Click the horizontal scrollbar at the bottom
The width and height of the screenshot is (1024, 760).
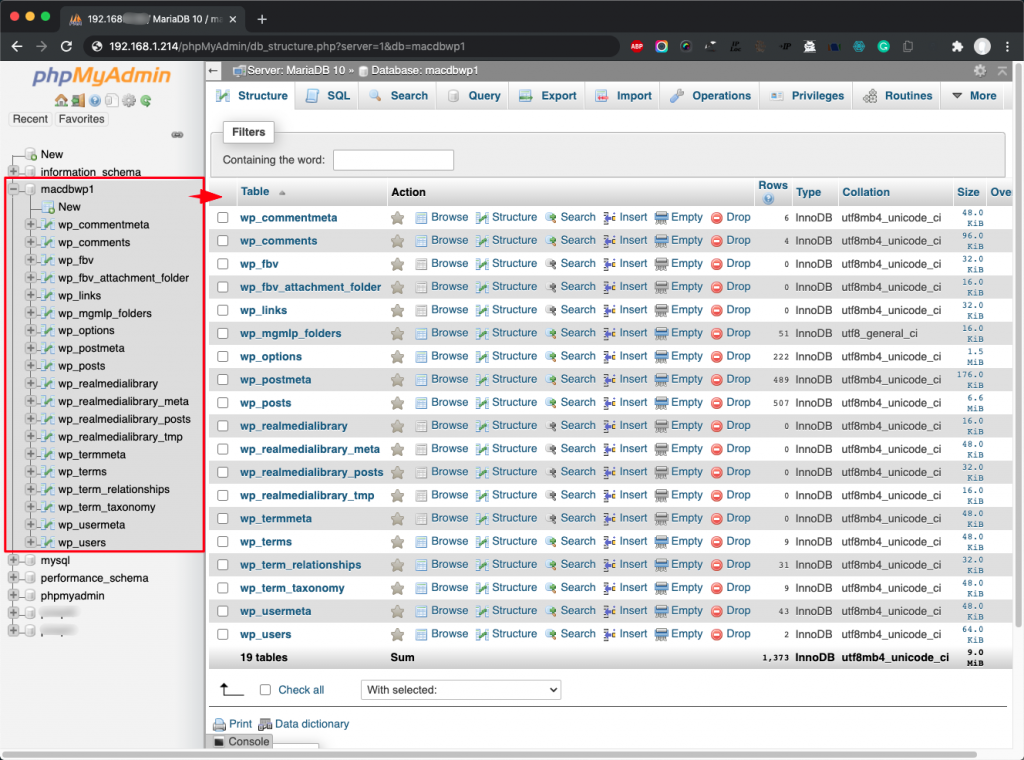pyautogui.click(x=490, y=755)
